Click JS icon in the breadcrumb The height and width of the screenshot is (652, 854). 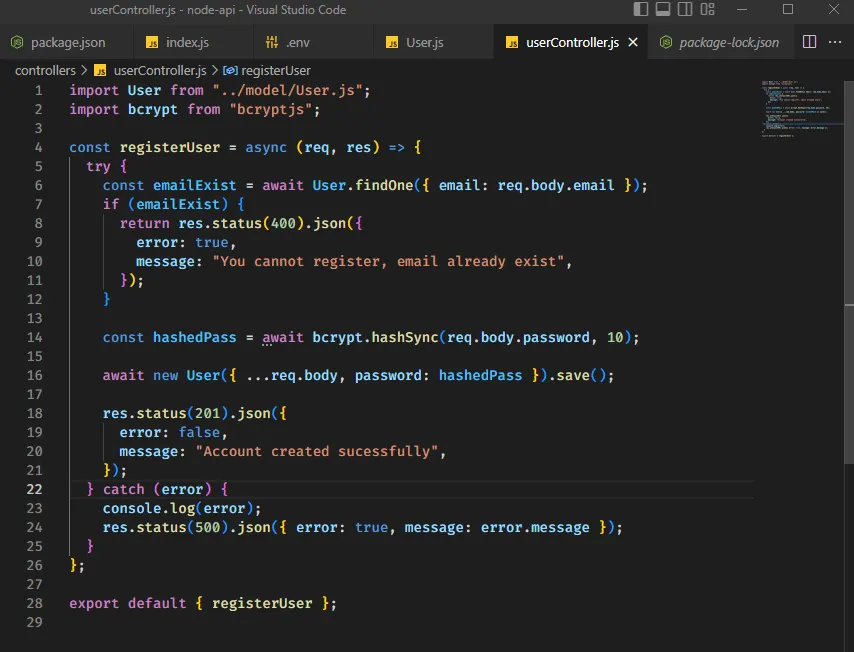pos(100,70)
